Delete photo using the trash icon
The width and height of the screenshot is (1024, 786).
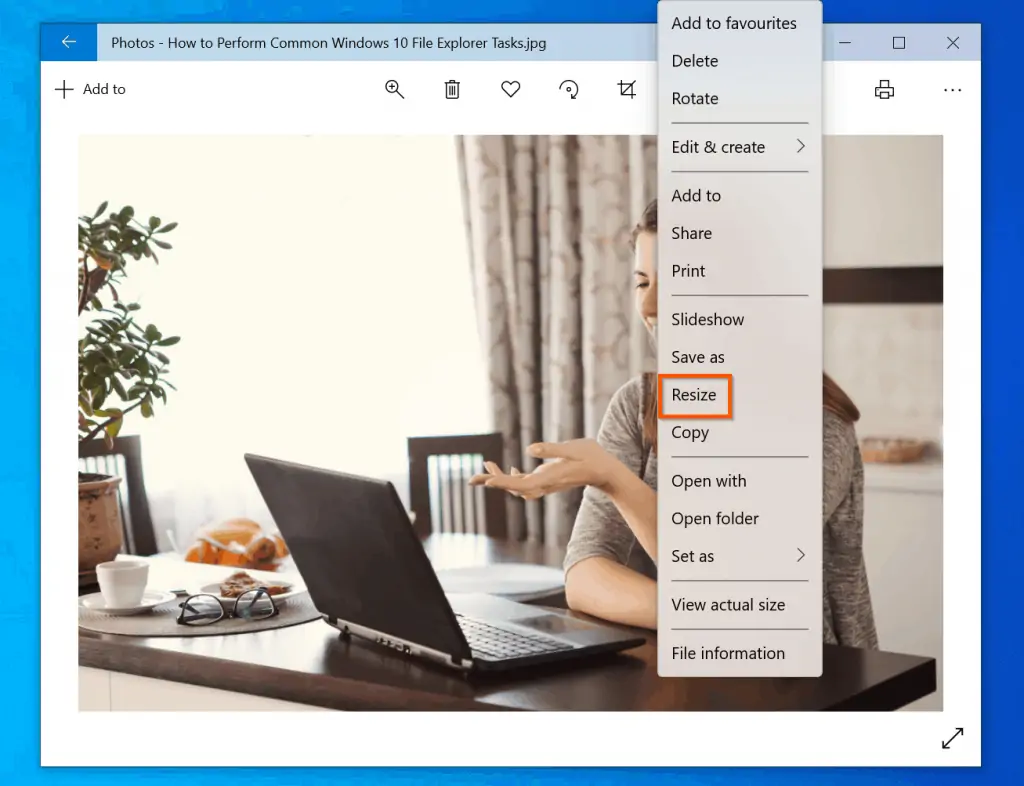[x=452, y=89]
